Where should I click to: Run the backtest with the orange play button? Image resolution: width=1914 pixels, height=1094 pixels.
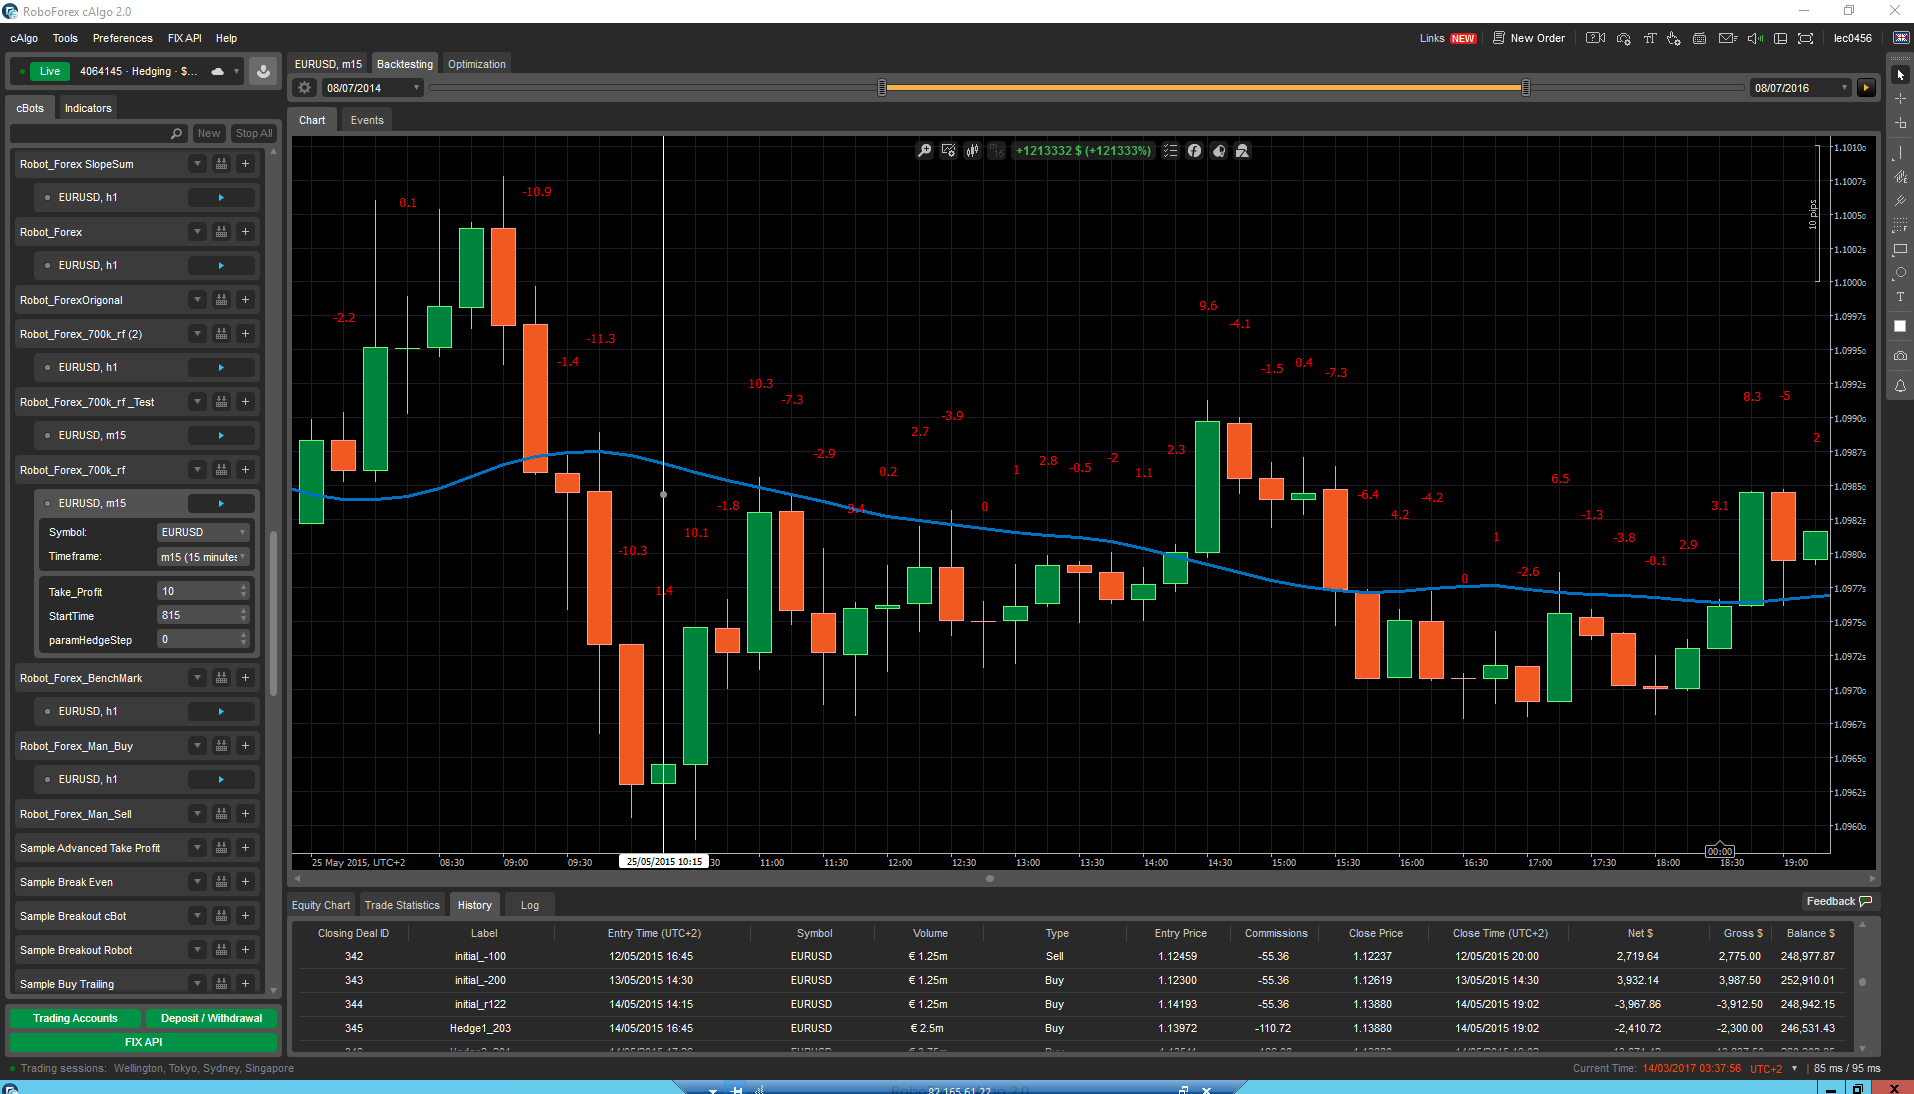click(x=1866, y=88)
